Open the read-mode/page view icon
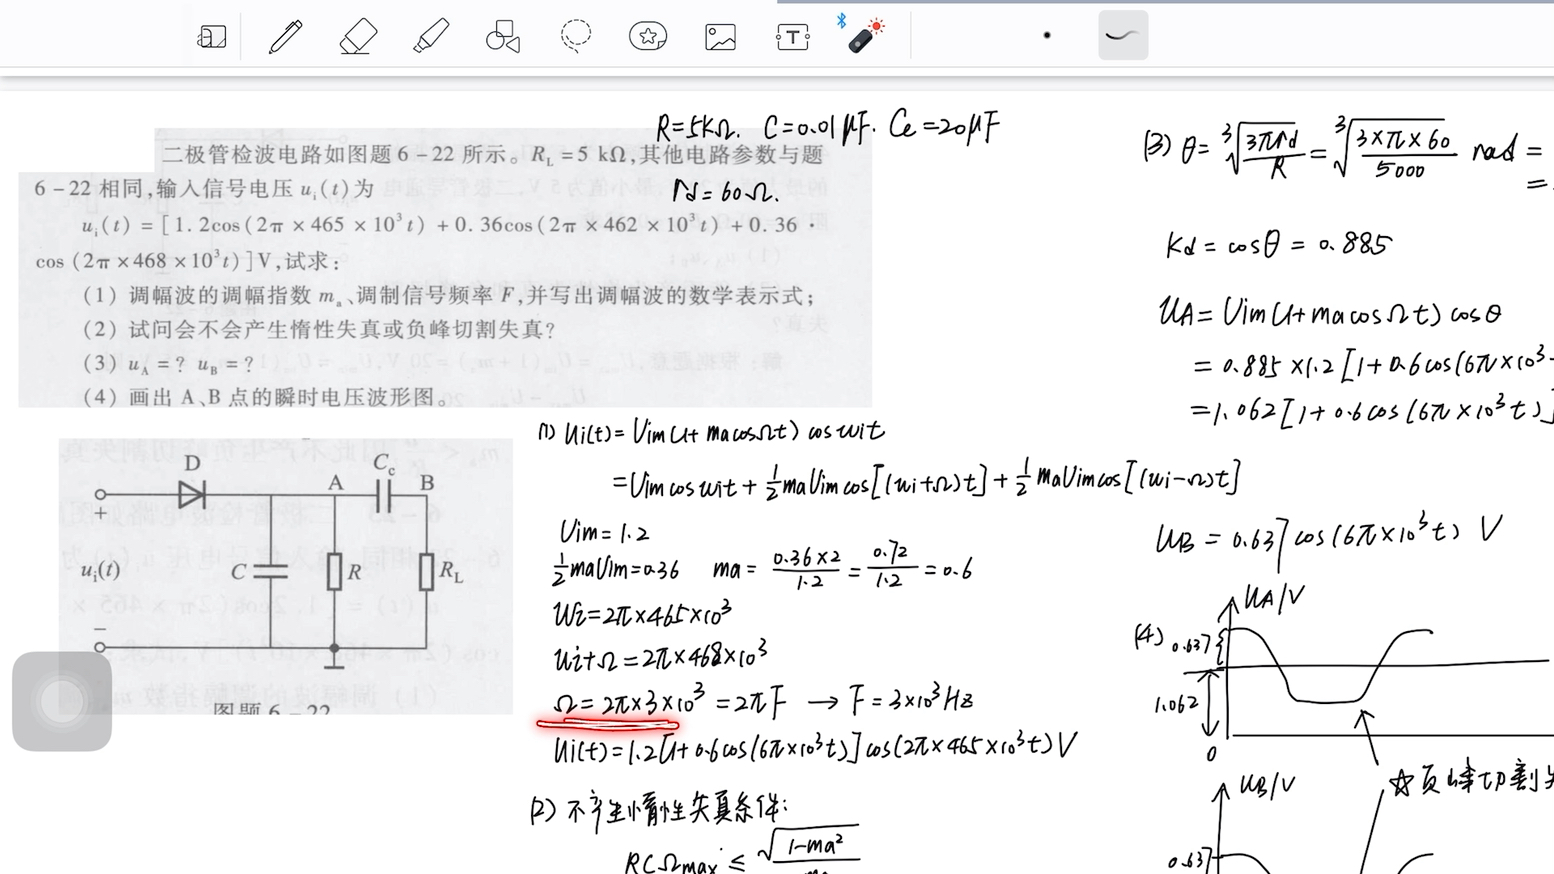Image resolution: width=1554 pixels, height=874 pixels. pyautogui.click(x=211, y=37)
